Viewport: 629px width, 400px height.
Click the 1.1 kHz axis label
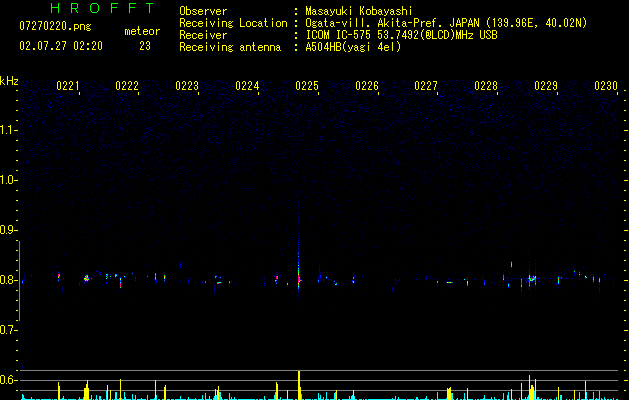tap(8, 130)
